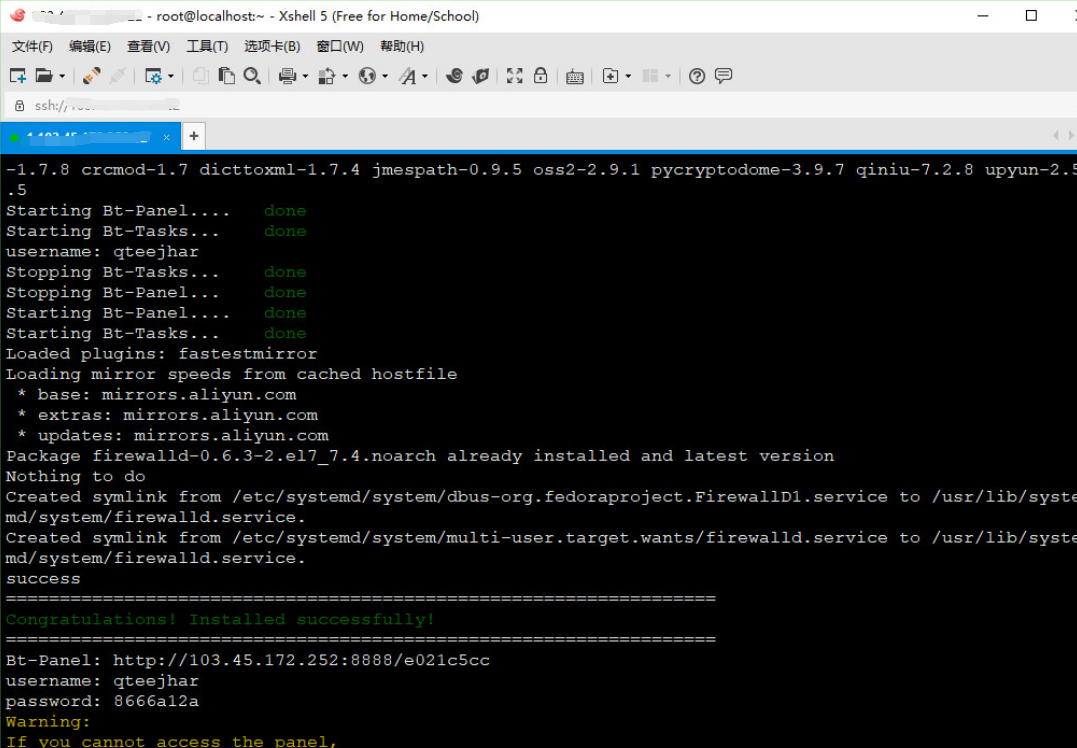Click the '* extras: mirrors.aliyun.com' line
This screenshot has height=748, width=1077.
click(168, 416)
